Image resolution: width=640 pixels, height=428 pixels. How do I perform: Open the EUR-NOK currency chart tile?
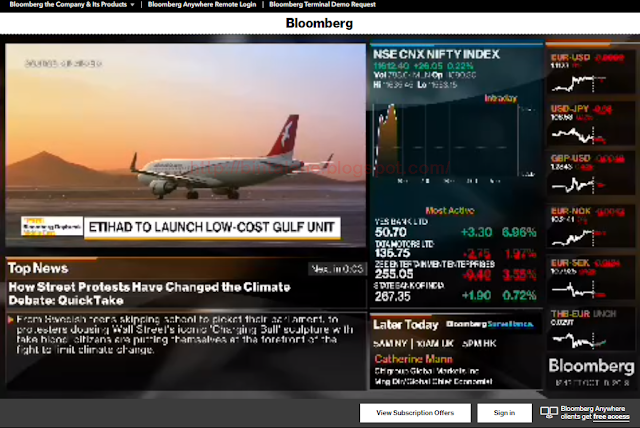coord(591,226)
